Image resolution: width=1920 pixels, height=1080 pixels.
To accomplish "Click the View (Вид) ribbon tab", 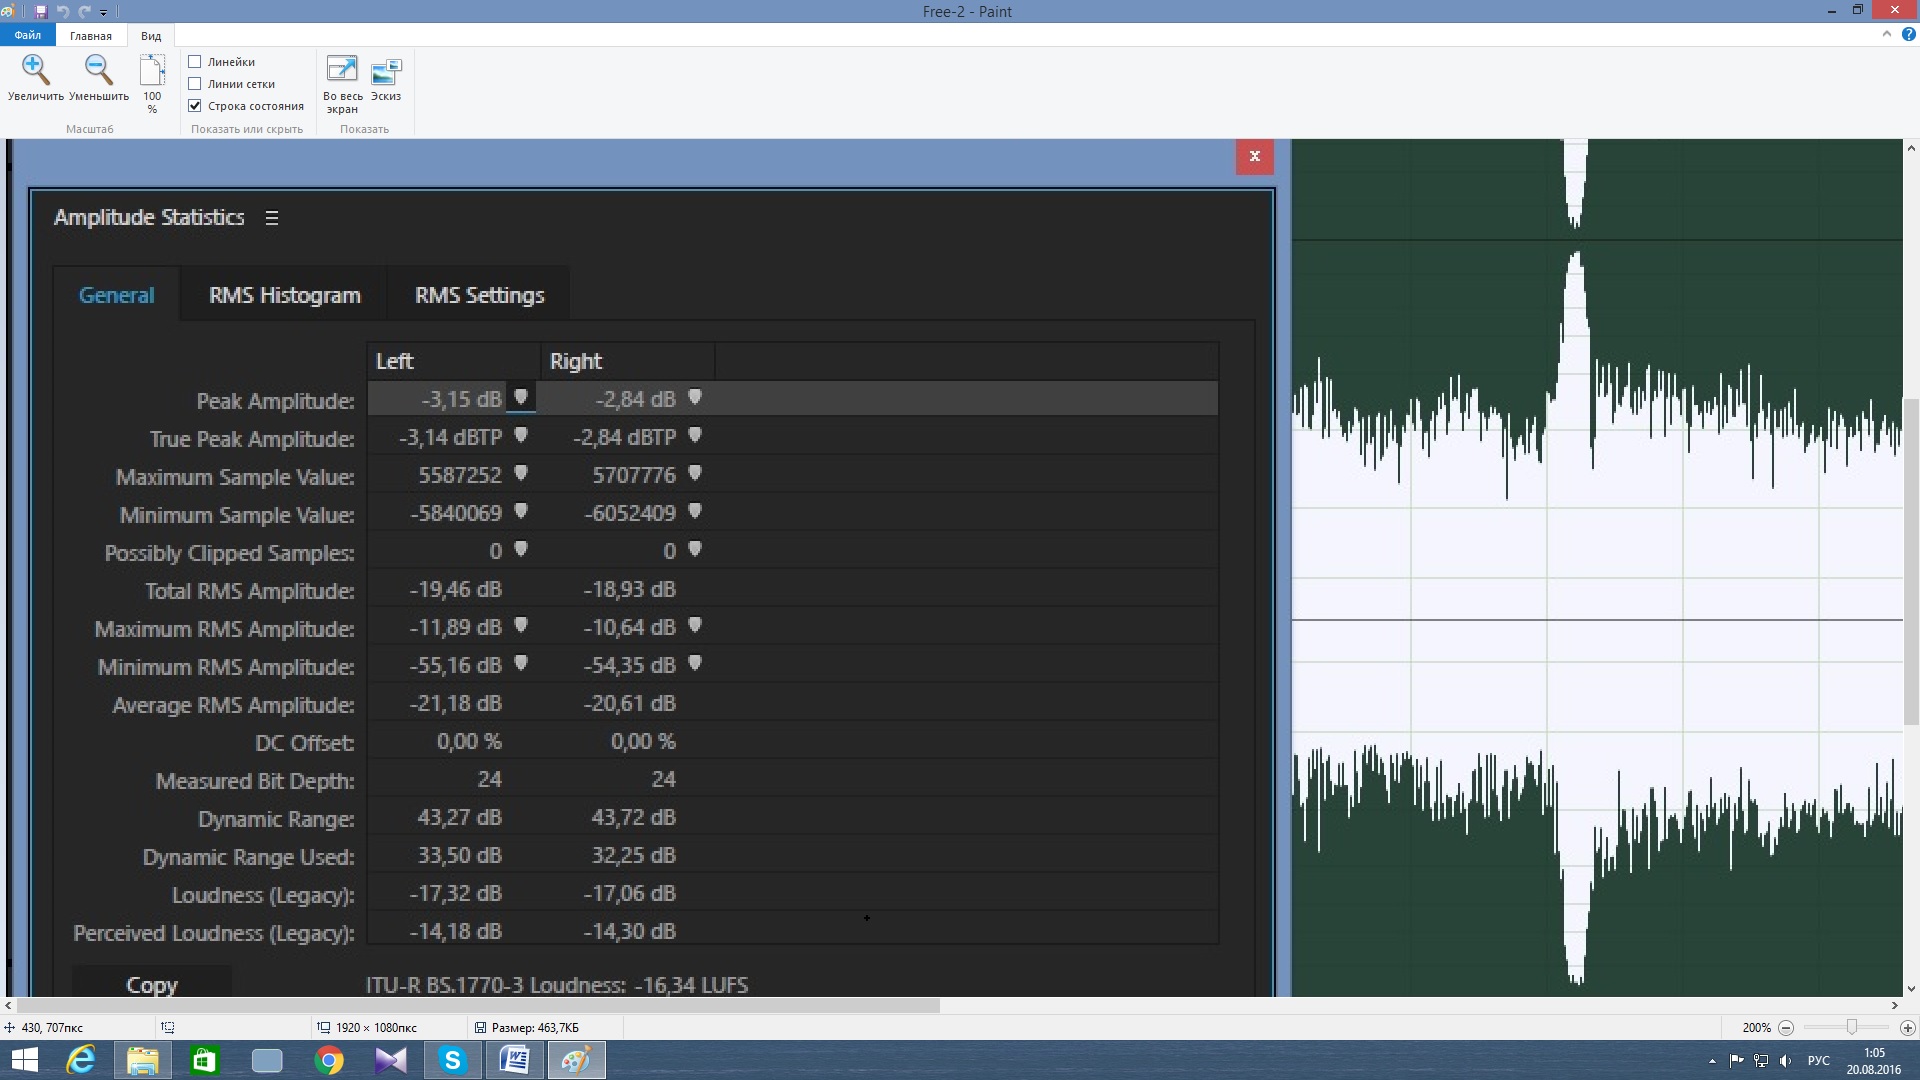I will tap(151, 36).
